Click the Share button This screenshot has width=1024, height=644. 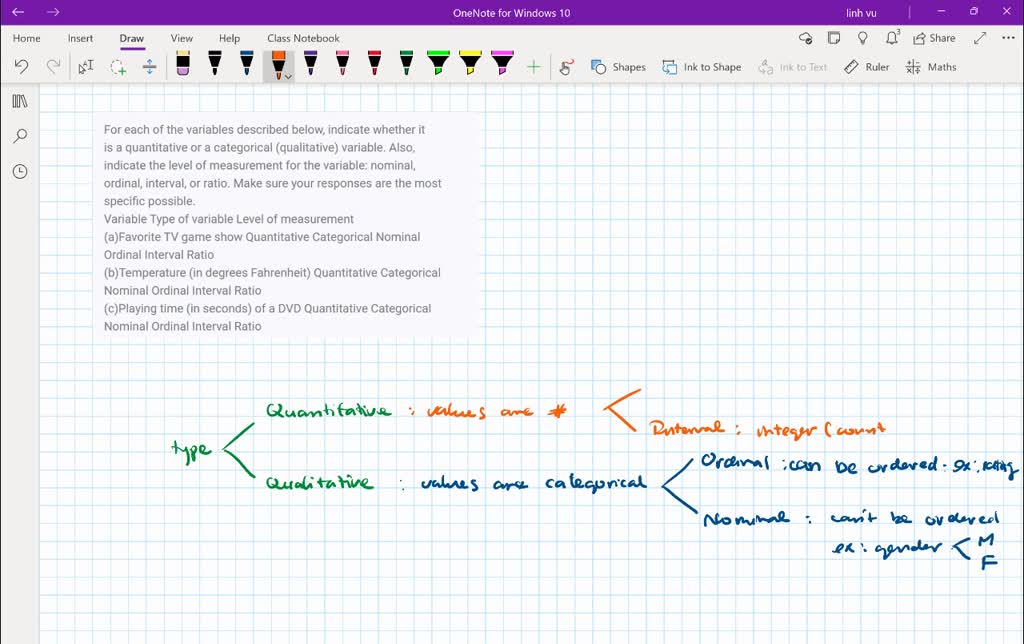(x=933, y=37)
